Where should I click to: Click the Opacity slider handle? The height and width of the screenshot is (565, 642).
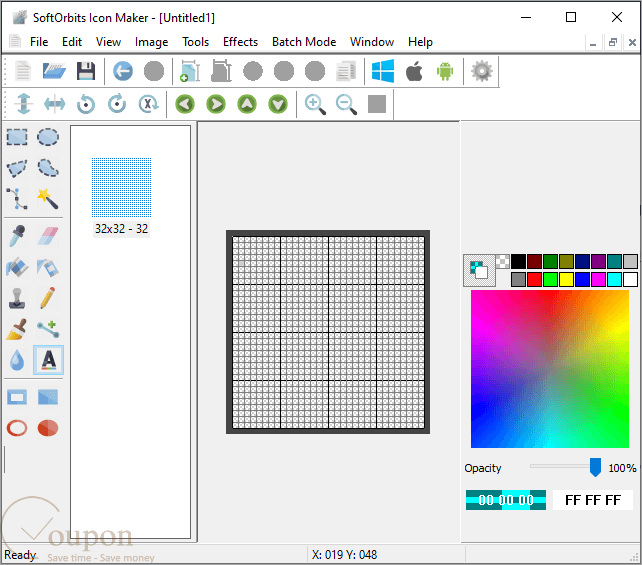tap(595, 468)
